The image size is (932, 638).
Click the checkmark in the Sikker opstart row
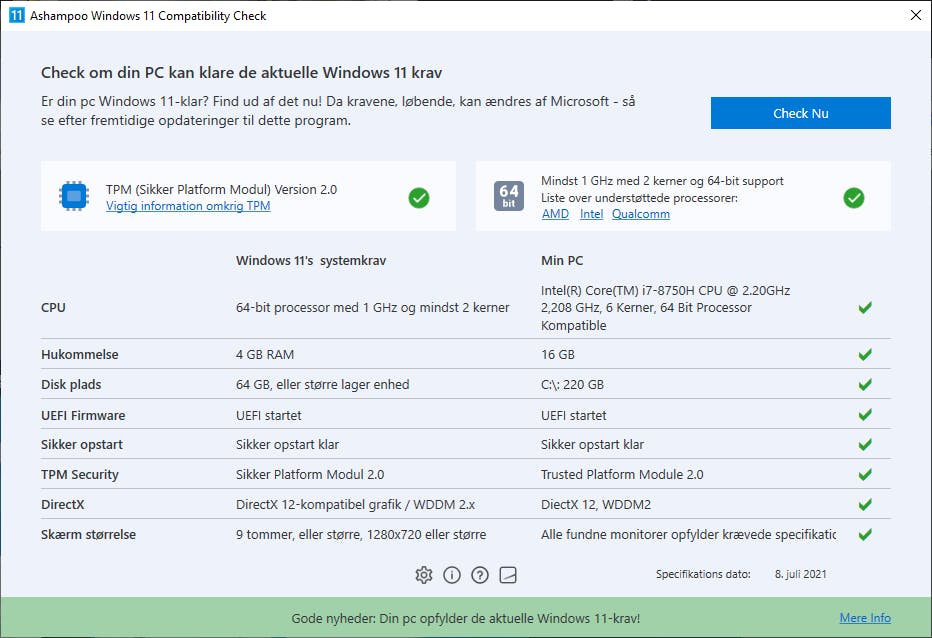(x=865, y=444)
